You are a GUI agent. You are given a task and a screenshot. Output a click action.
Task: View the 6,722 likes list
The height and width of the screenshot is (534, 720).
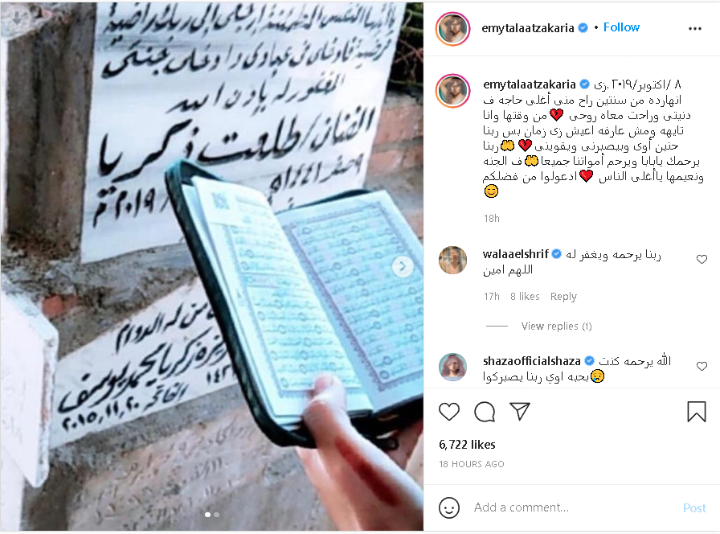(467, 444)
